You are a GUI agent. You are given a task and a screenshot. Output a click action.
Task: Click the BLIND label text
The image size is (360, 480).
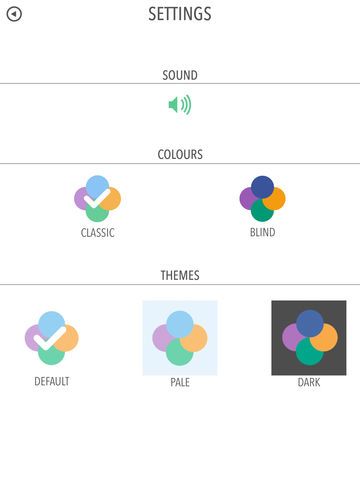click(263, 232)
